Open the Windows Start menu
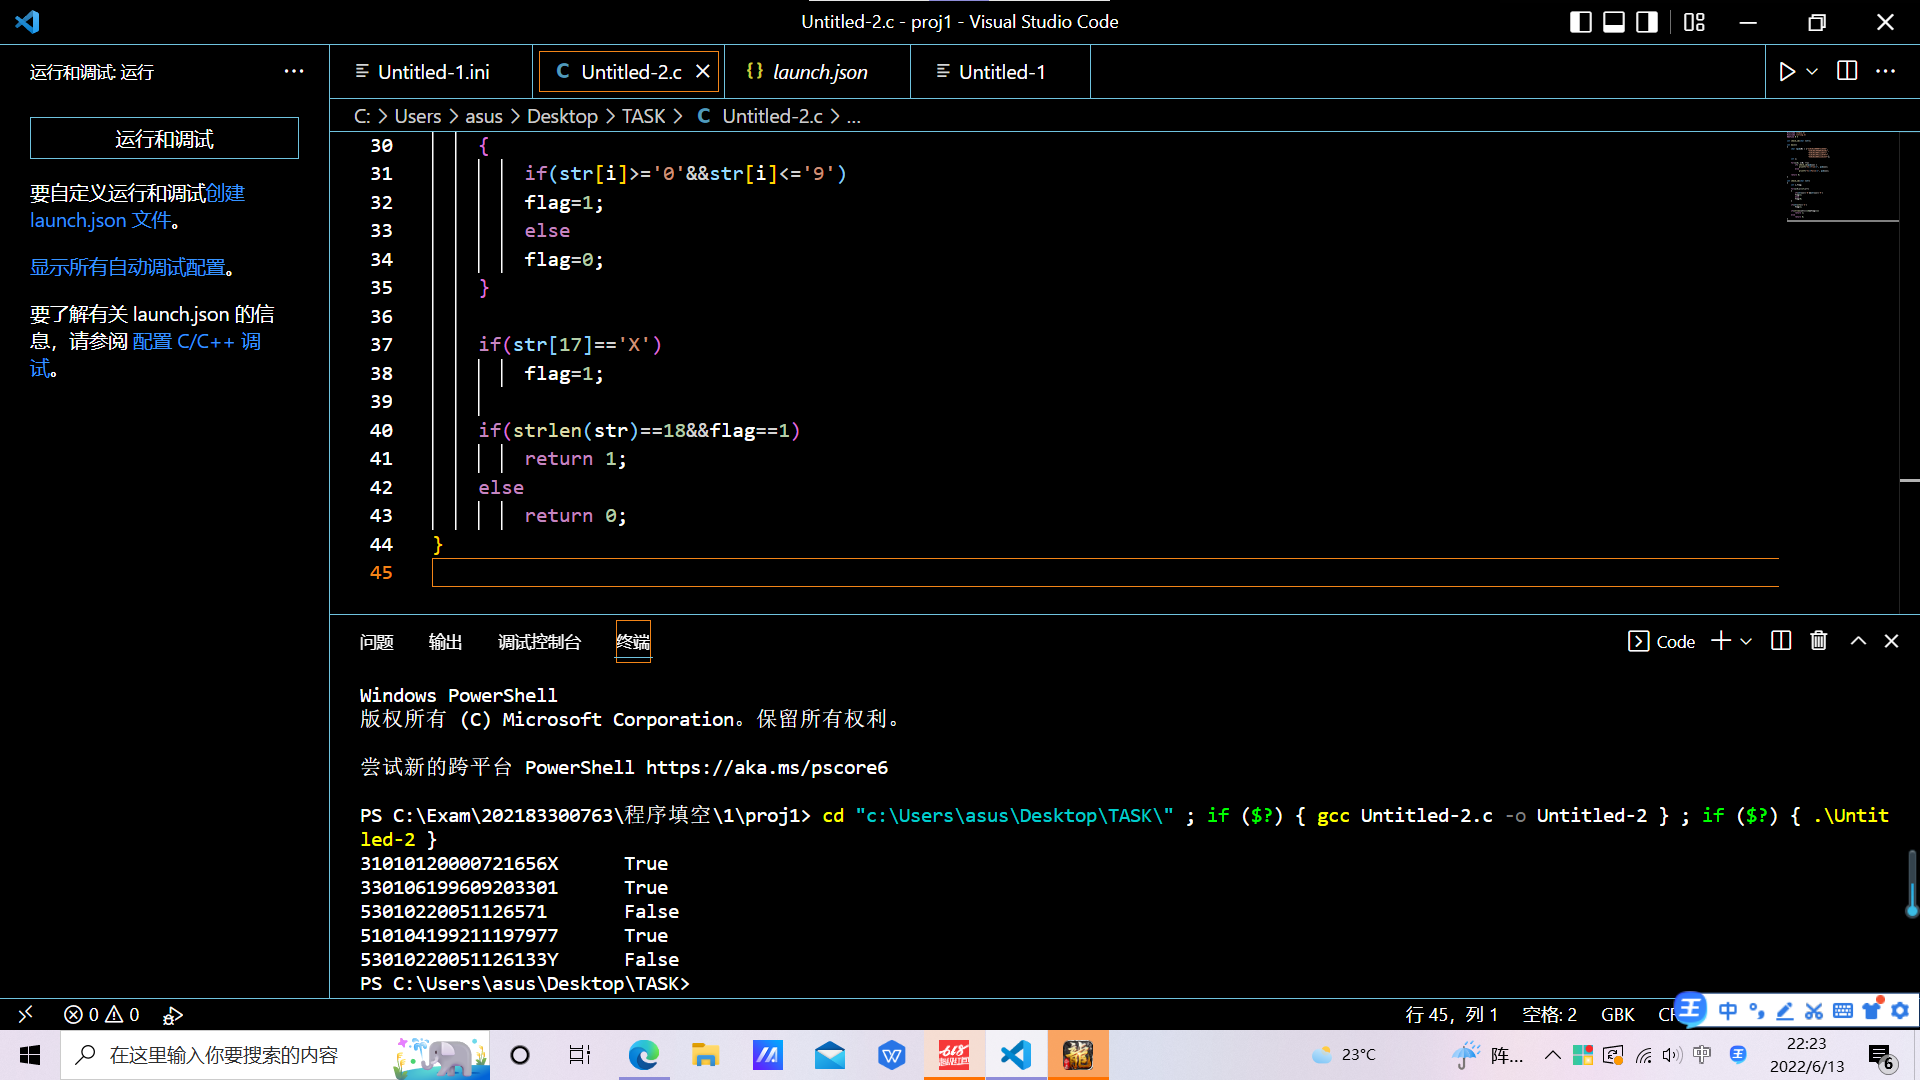This screenshot has height=1080, width=1920. 30,1055
